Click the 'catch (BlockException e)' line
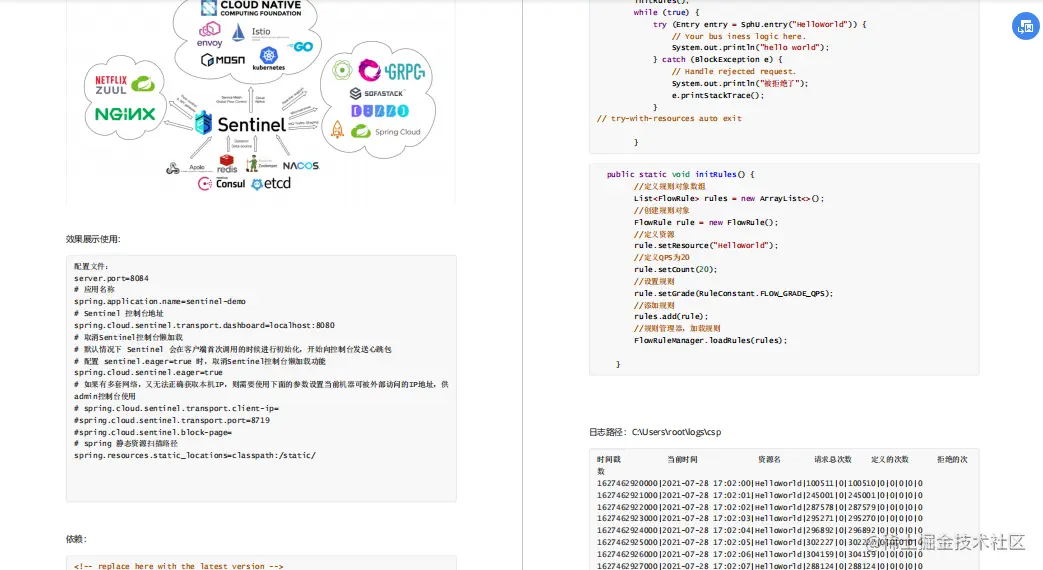The image size is (1043, 570). click(x=717, y=59)
